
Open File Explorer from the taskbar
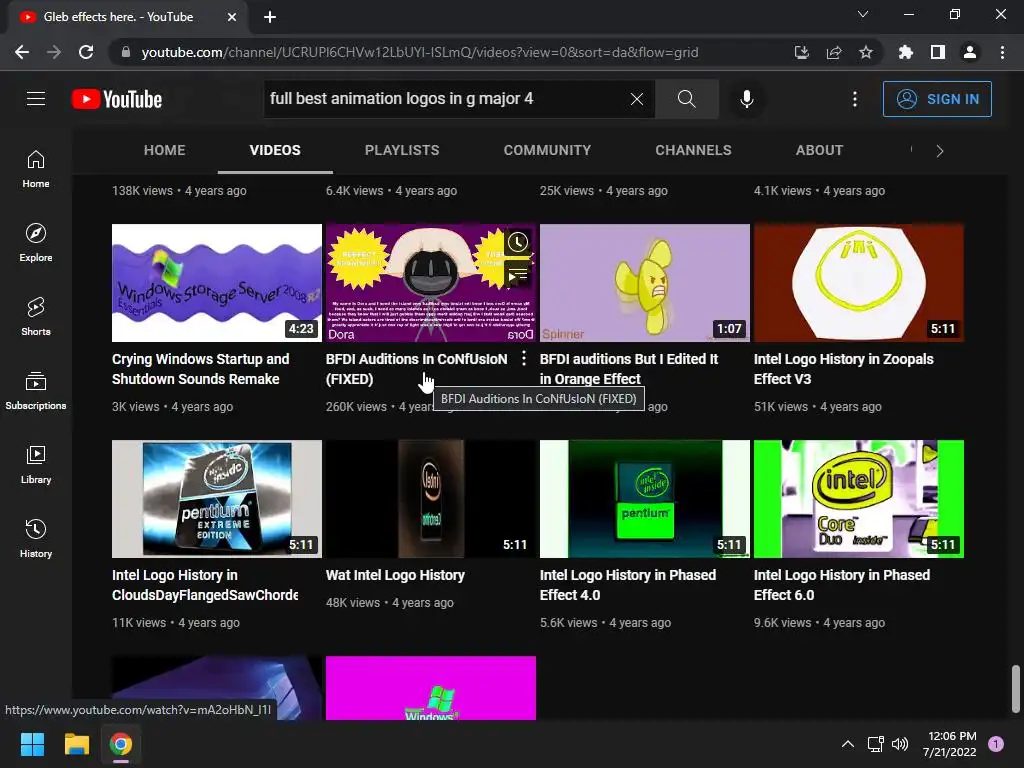click(x=76, y=744)
